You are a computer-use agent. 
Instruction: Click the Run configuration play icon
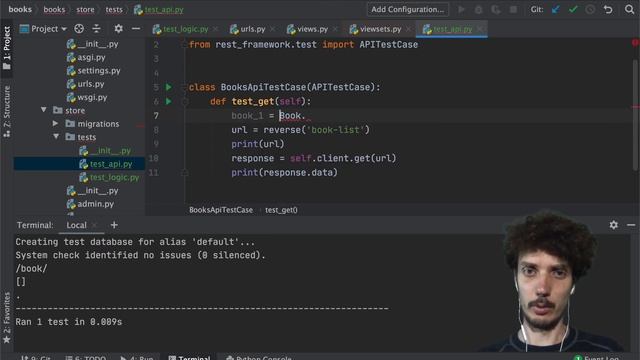tap(461, 9)
